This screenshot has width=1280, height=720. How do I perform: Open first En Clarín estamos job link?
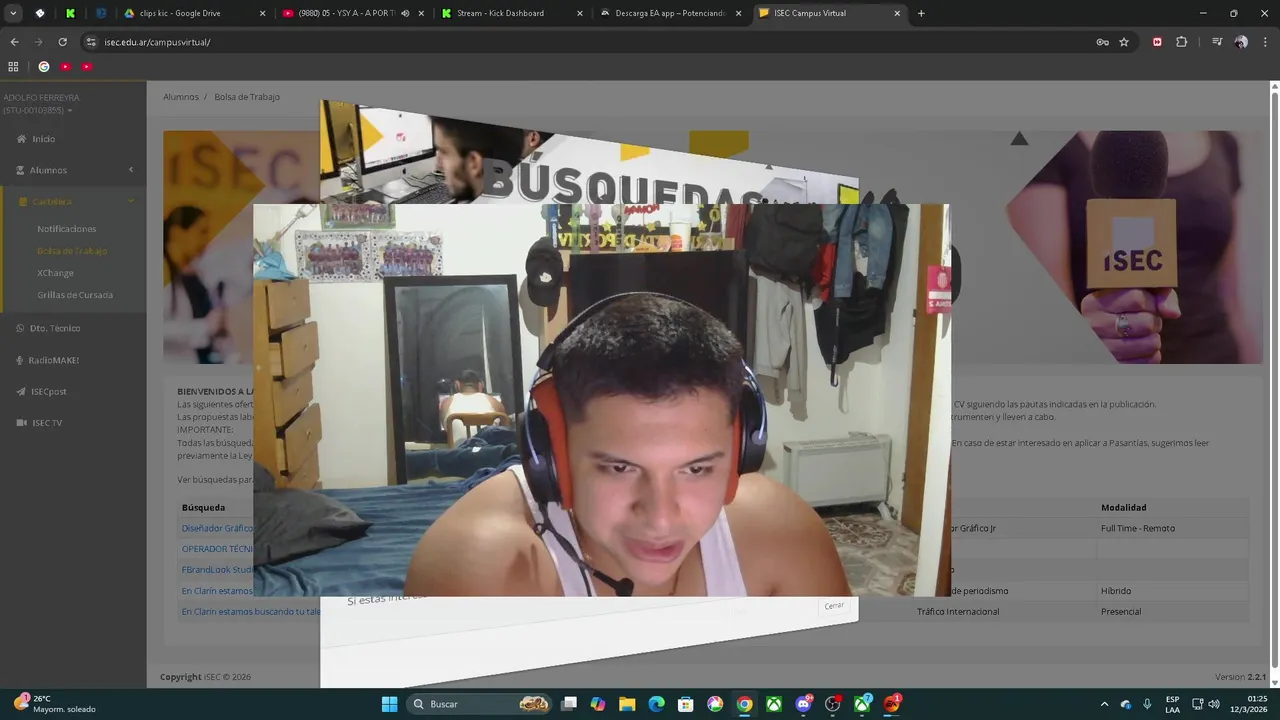(x=217, y=591)
